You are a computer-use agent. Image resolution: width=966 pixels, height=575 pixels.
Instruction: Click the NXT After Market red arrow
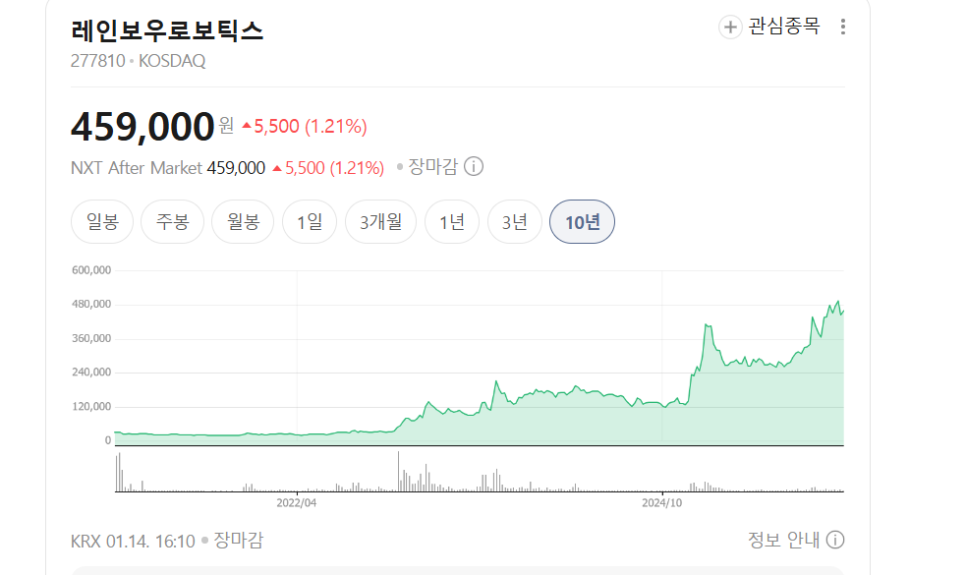coord(277,168)
